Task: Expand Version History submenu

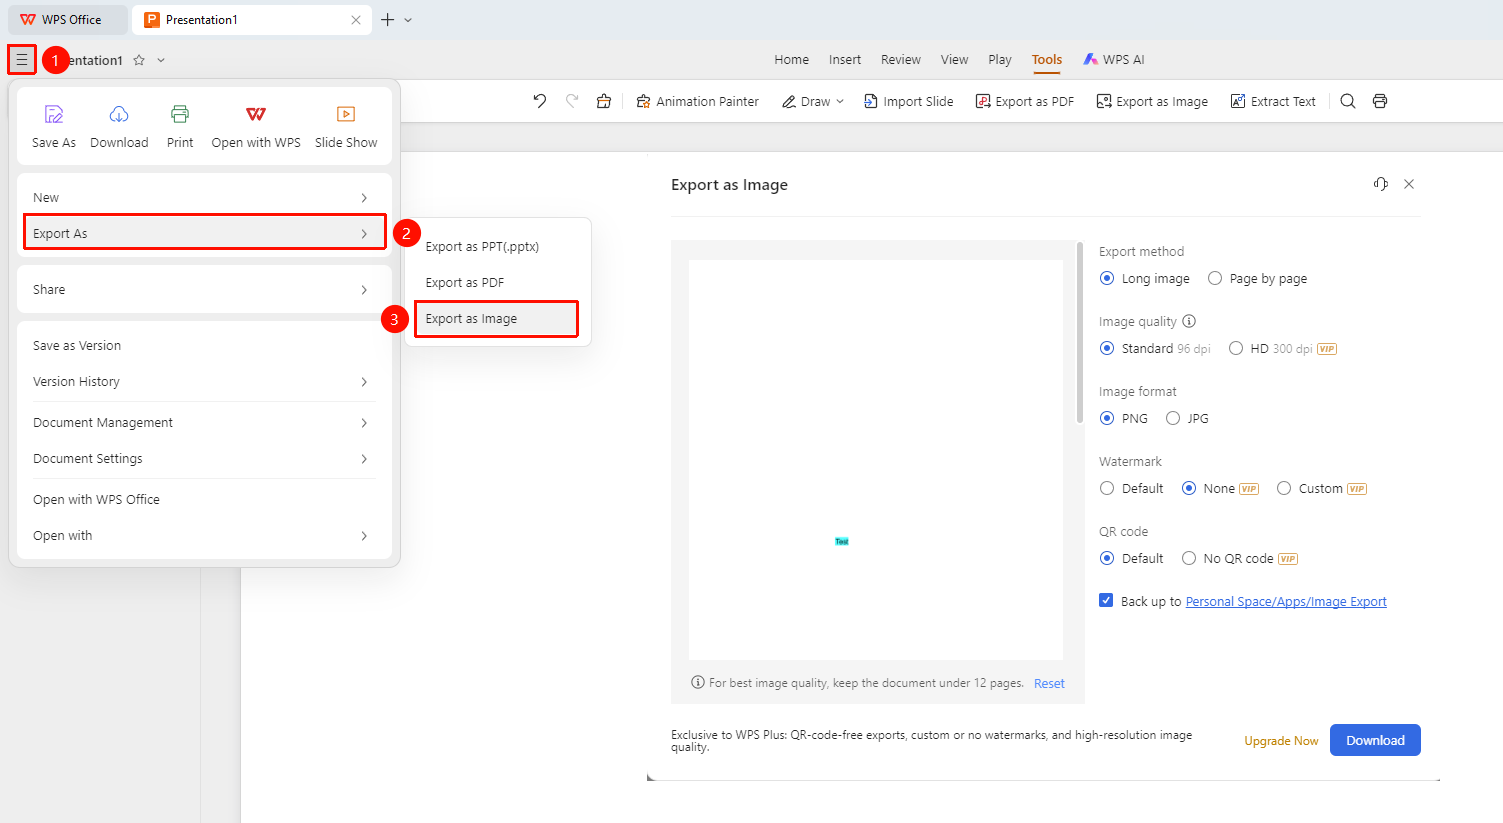Action: click(x=202, y=381)
